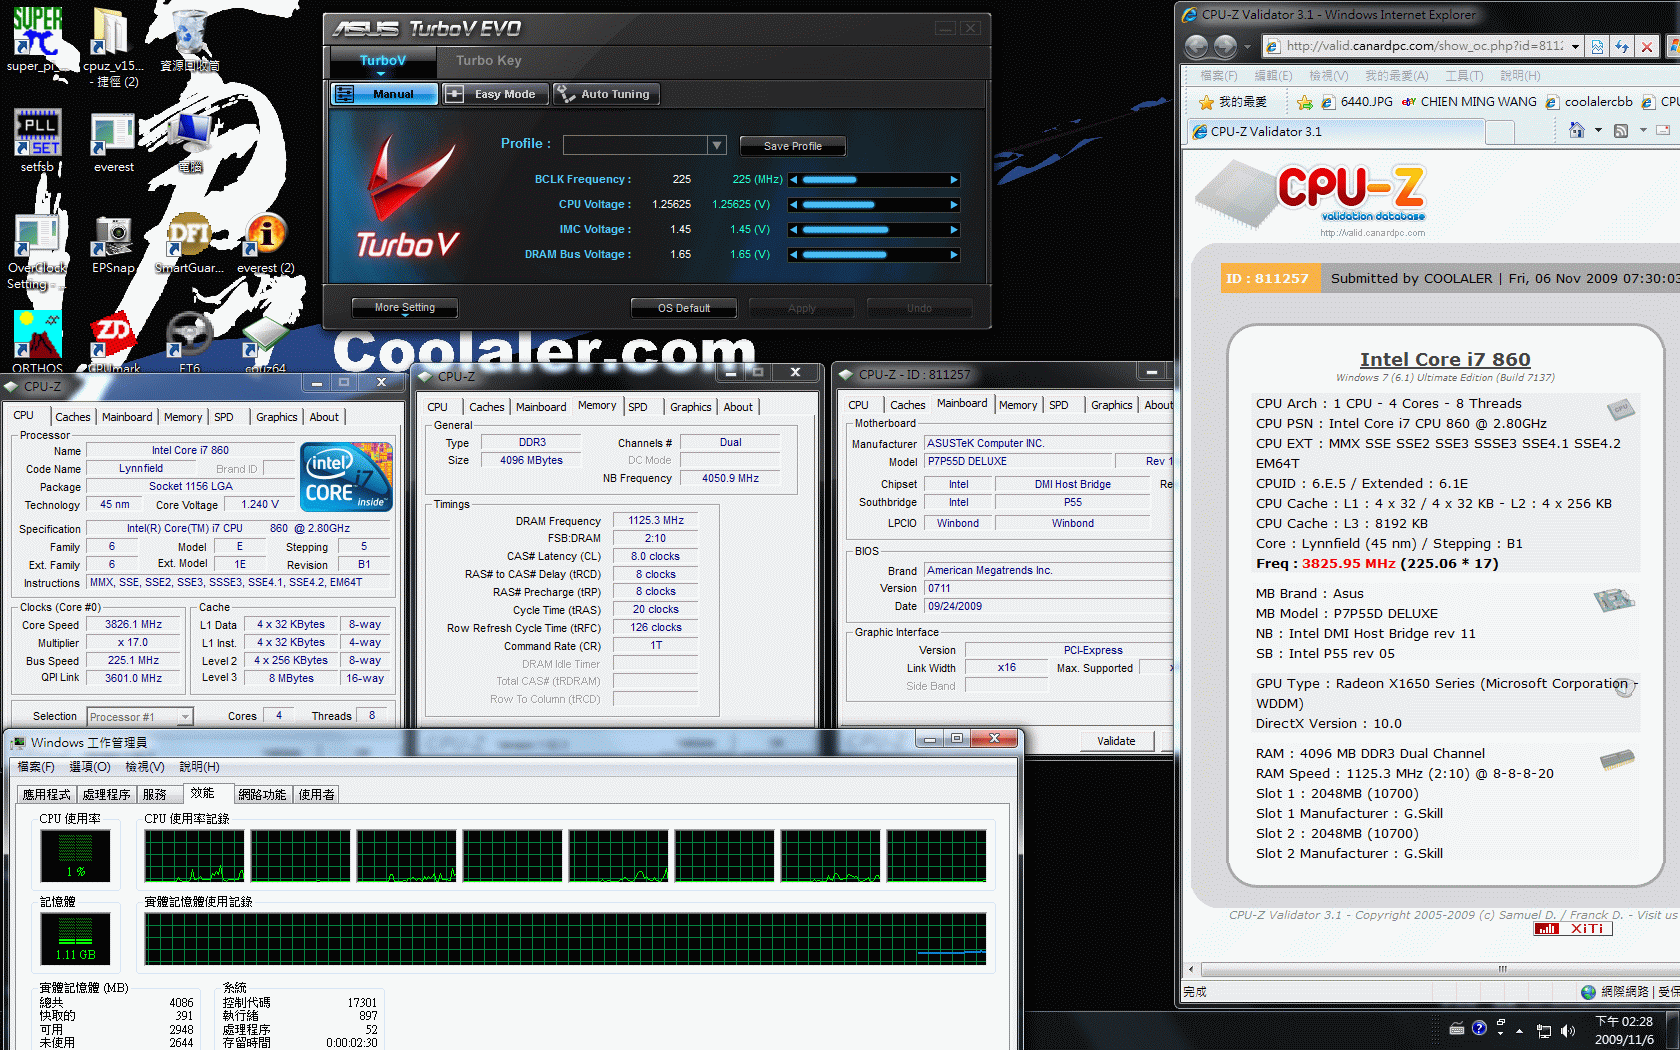Launch the OverClock Setting desktop icon

[x=37, y=250]
